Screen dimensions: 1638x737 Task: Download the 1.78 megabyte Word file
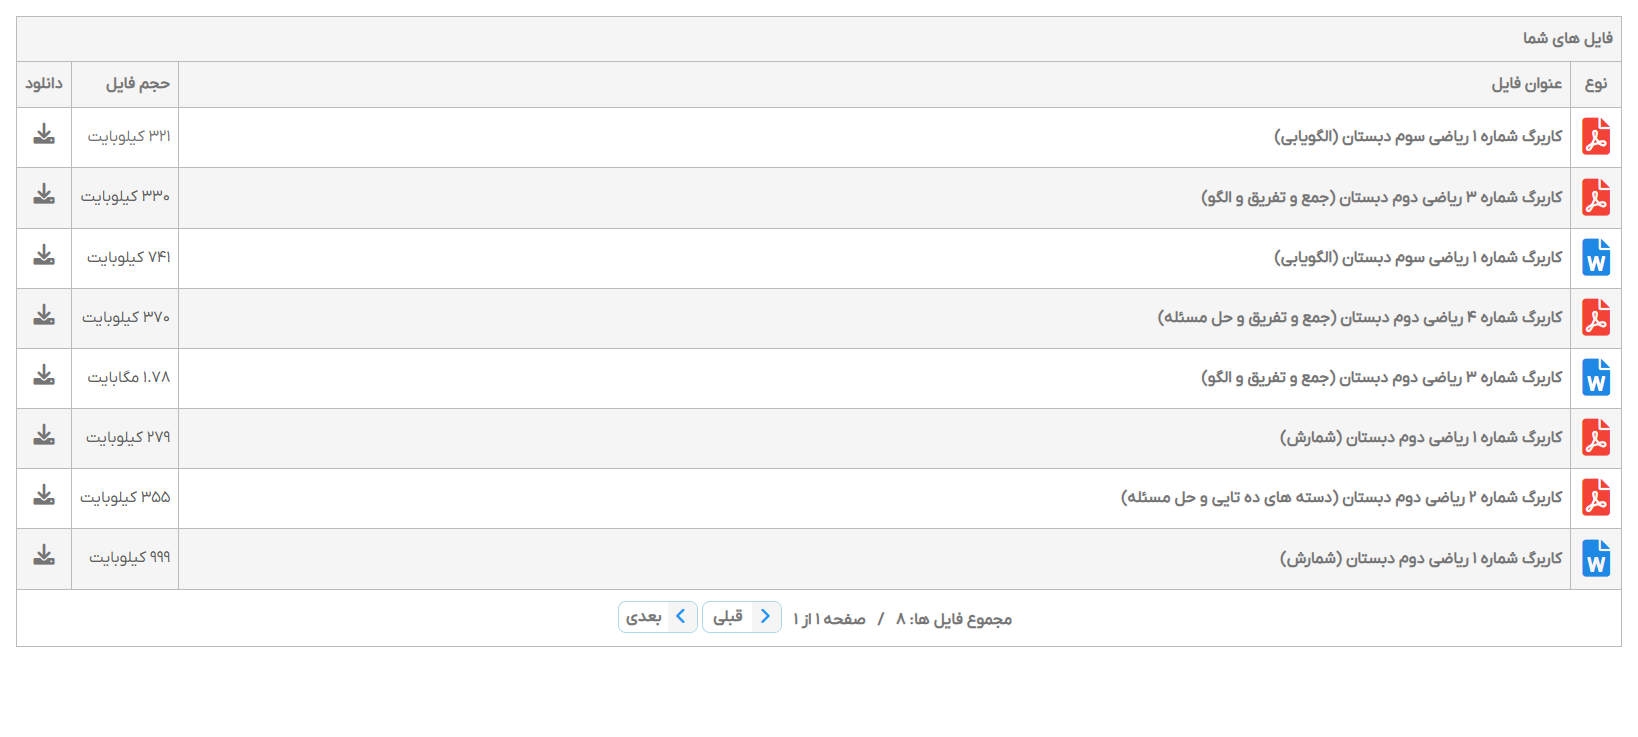[44, 376]
